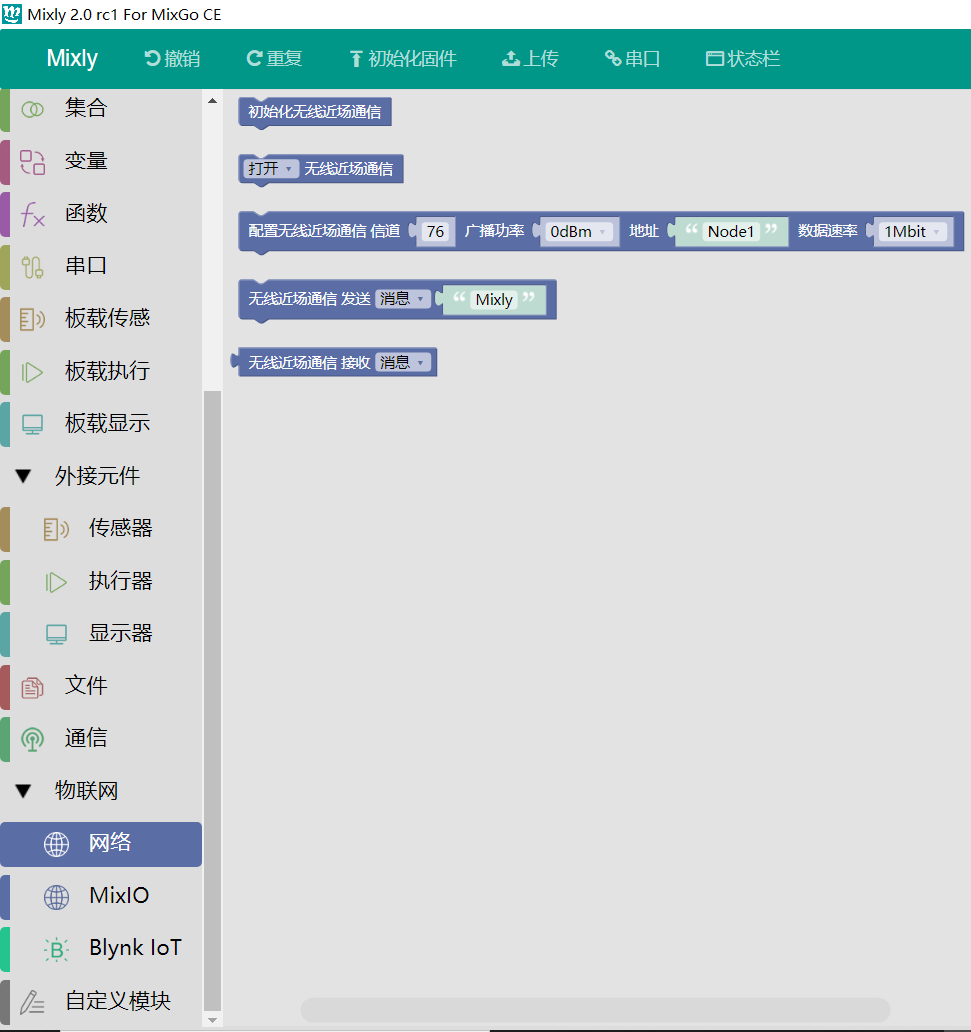
Task: Click the sensor icon next to 传感器
Action: click(56, 529)
